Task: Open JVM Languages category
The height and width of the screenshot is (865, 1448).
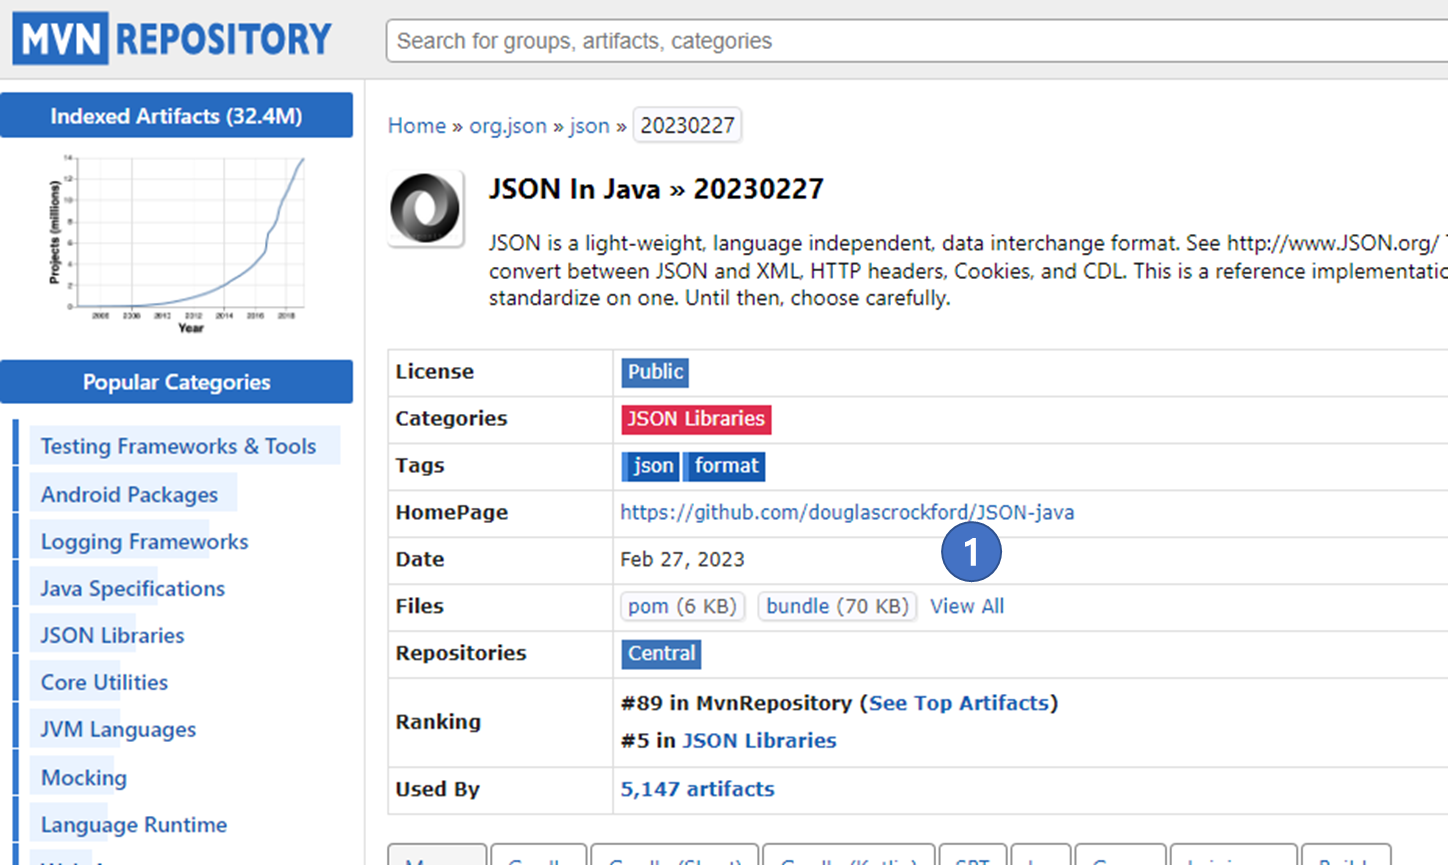Action: click(118, 729)
